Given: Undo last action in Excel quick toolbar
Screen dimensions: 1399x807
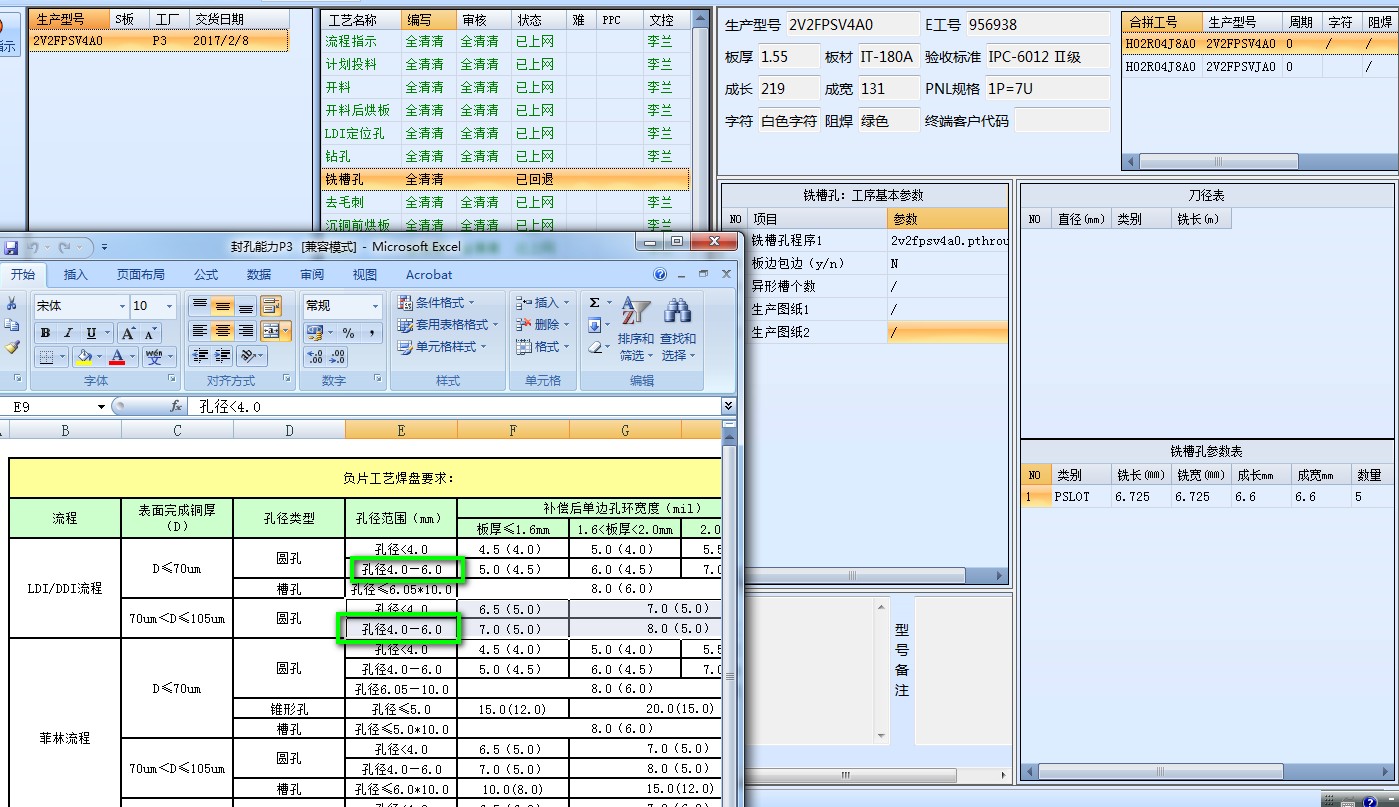Looking at the screenshot, I should [33, 247].
